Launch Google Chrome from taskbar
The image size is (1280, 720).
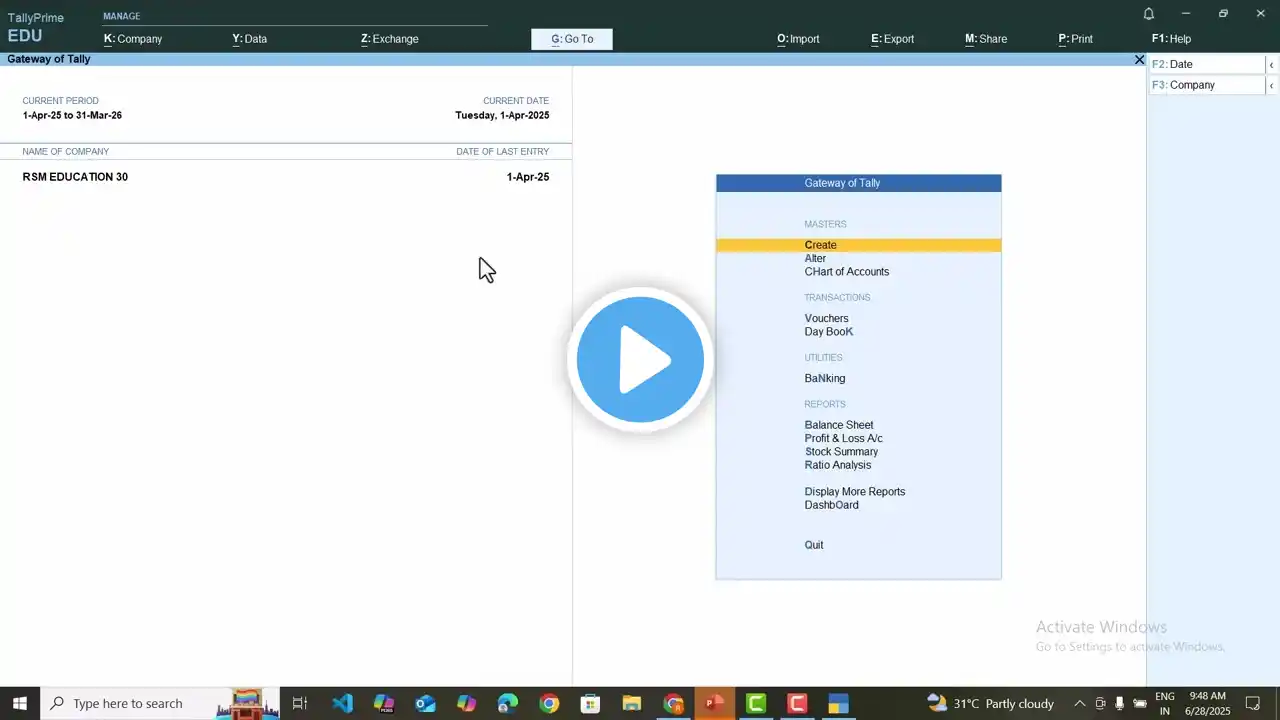point(549,703)
